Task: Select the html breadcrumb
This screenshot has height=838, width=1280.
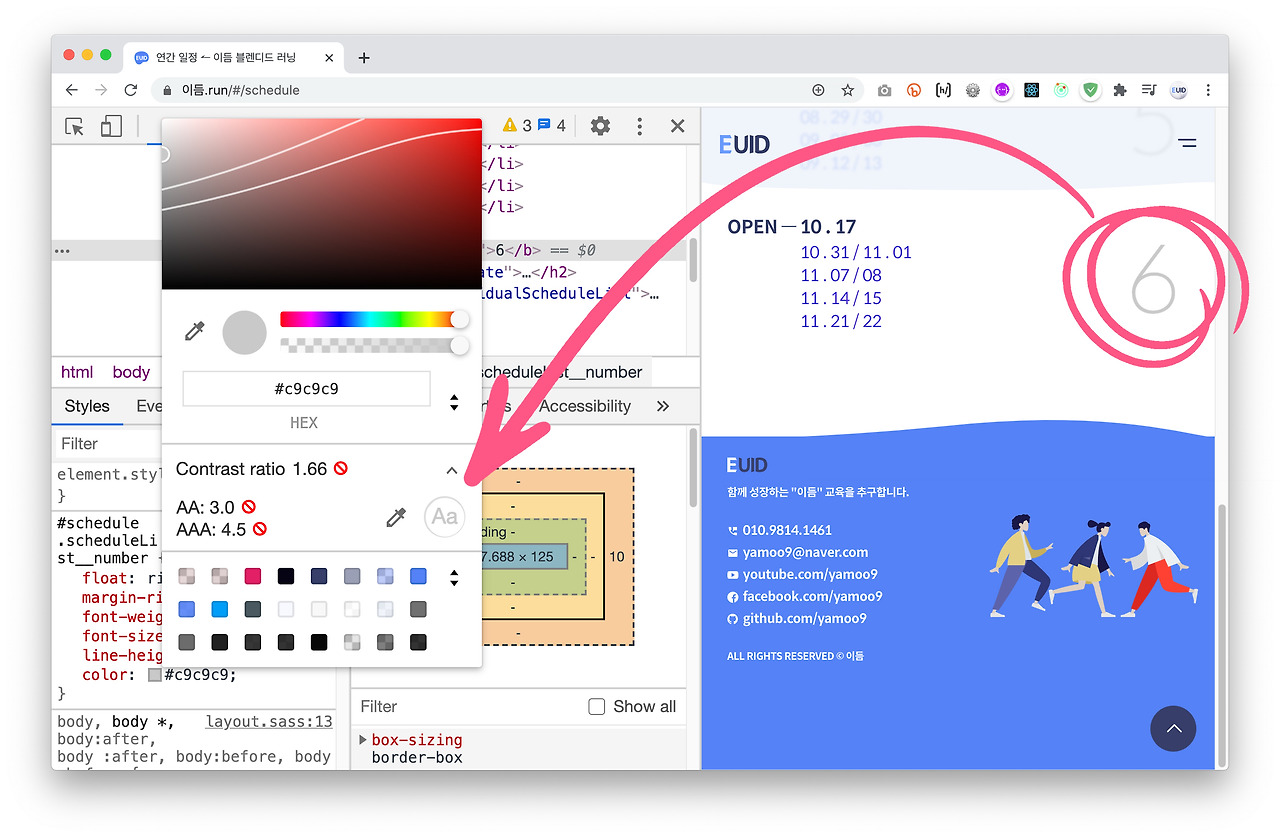Action: pyautogui.click(x=77, y=372)
